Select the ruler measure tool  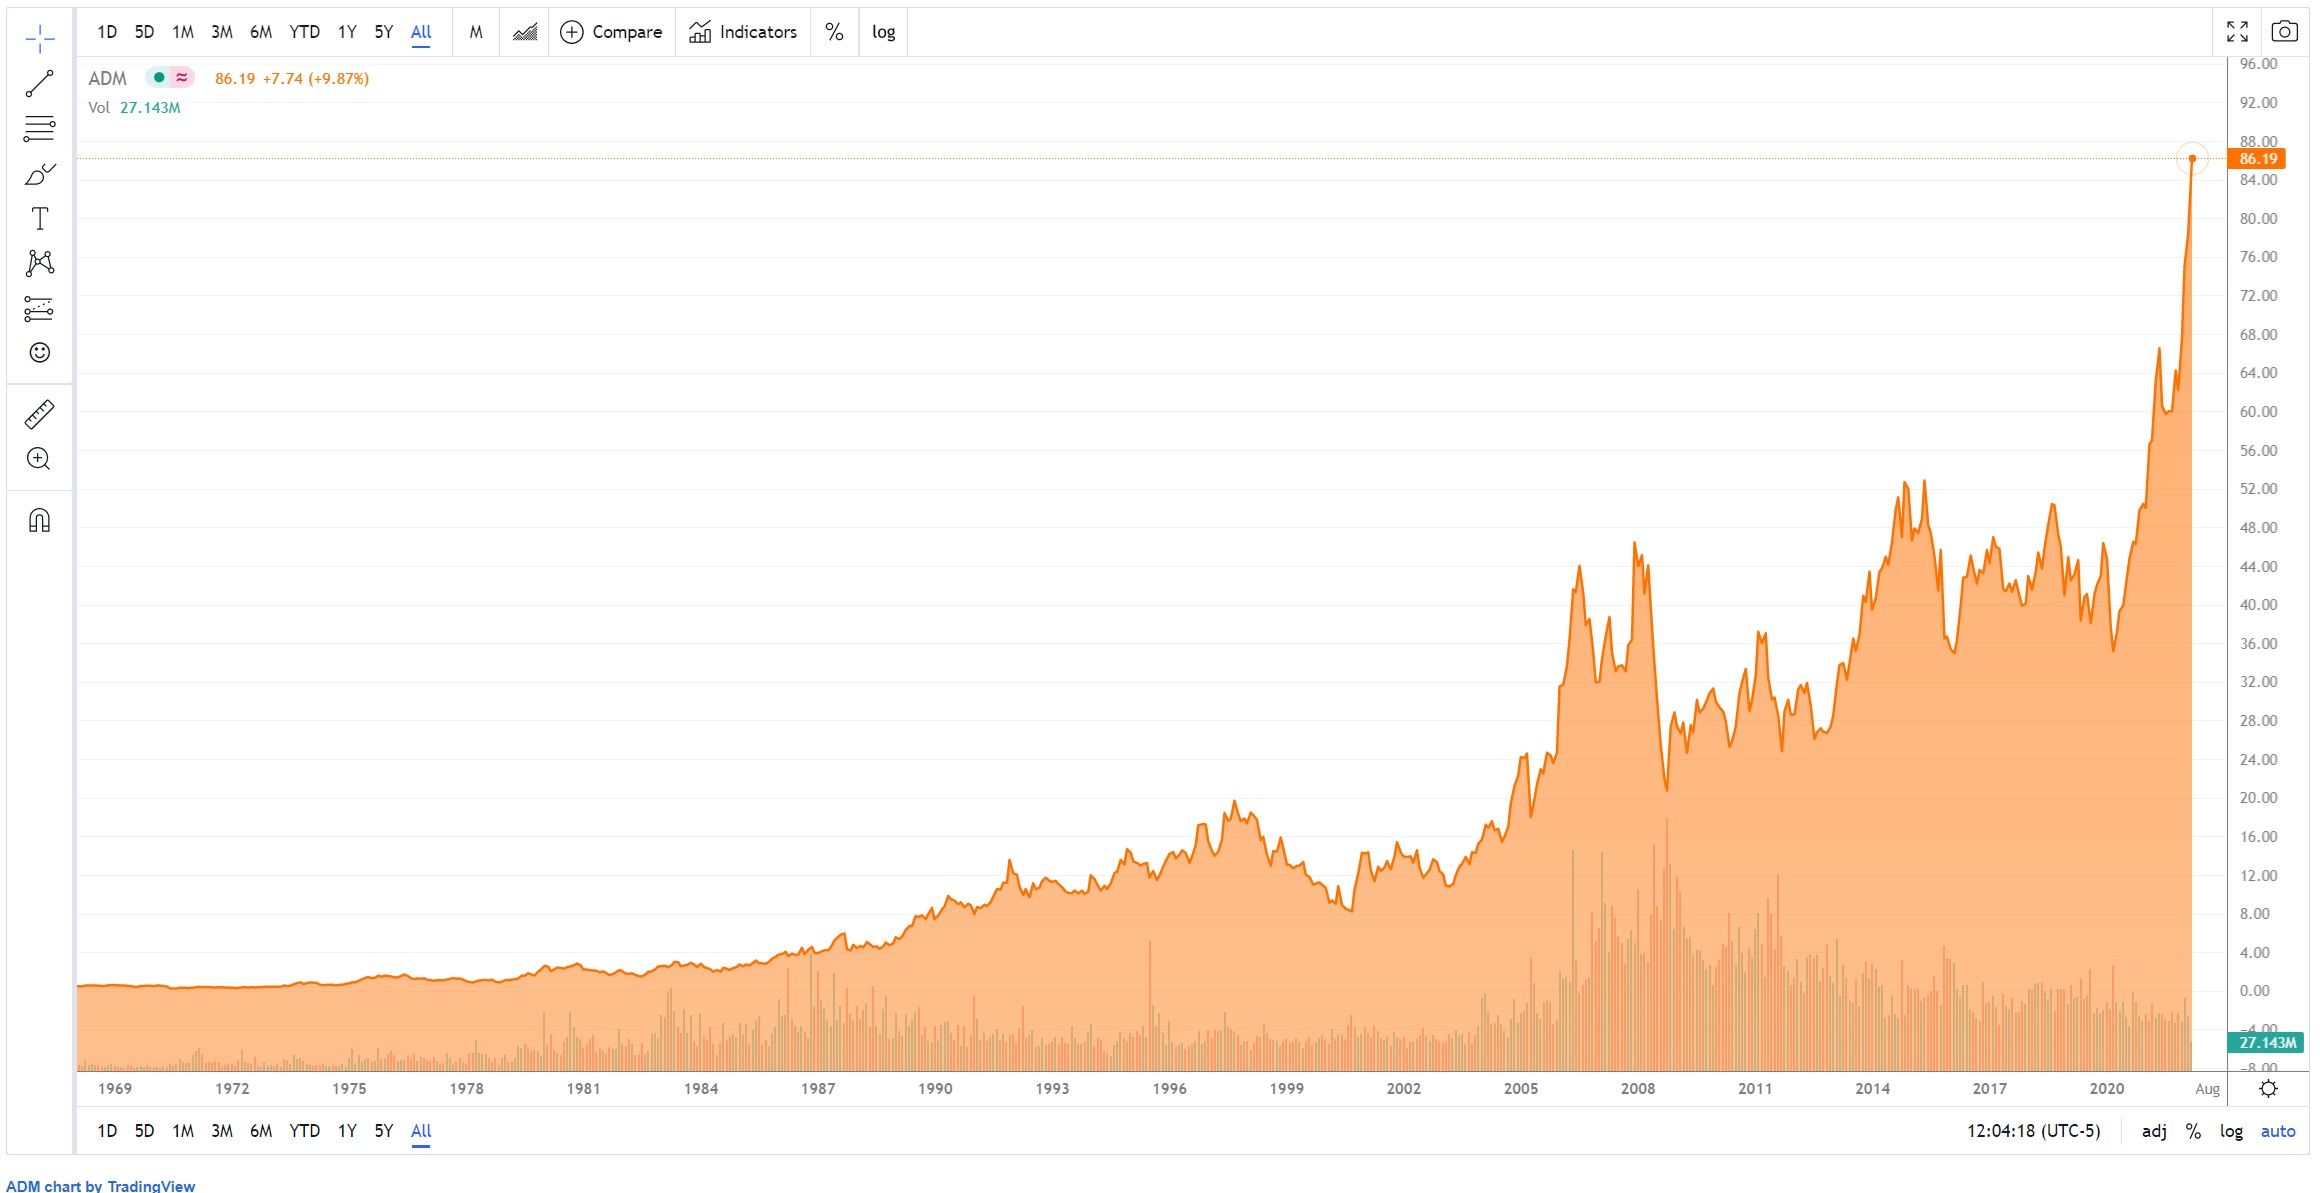pos(39,414)
